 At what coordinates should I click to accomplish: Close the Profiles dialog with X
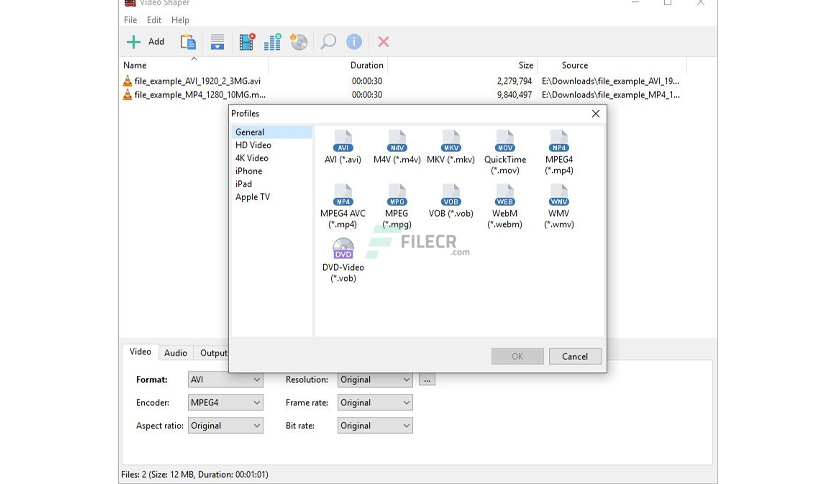click(x=596, y=114)
